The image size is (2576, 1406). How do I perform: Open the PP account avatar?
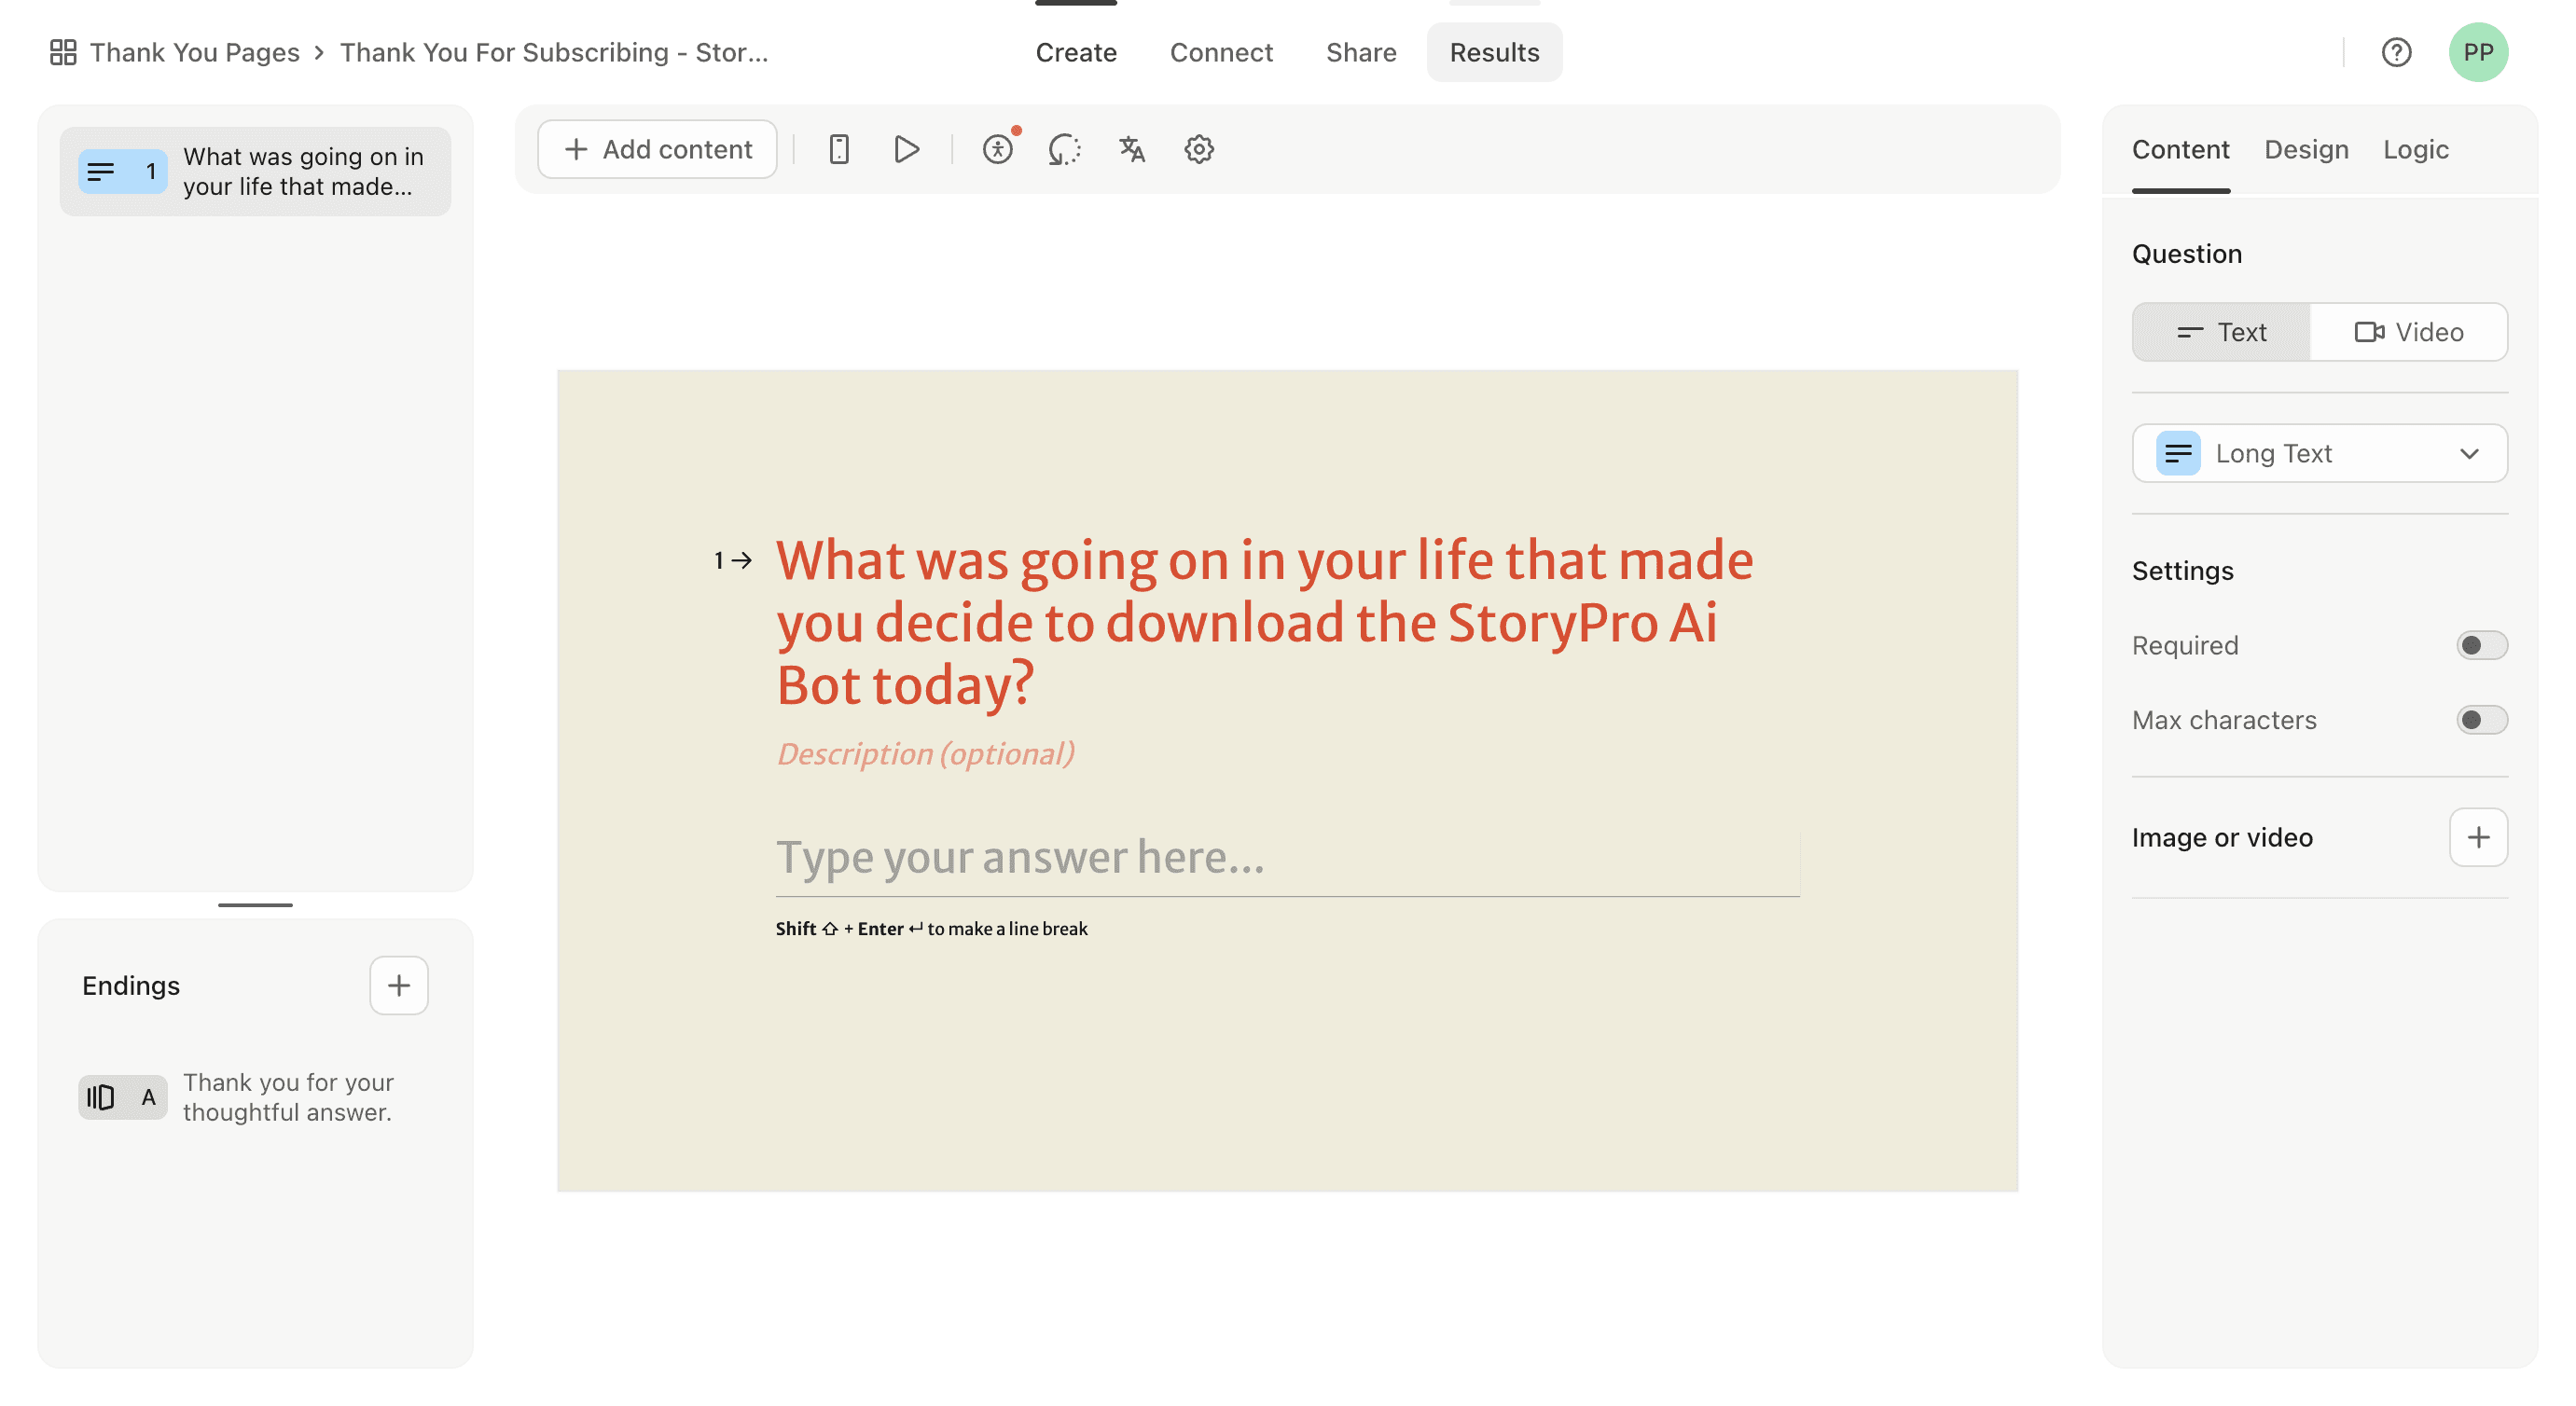coord(2477,52)
